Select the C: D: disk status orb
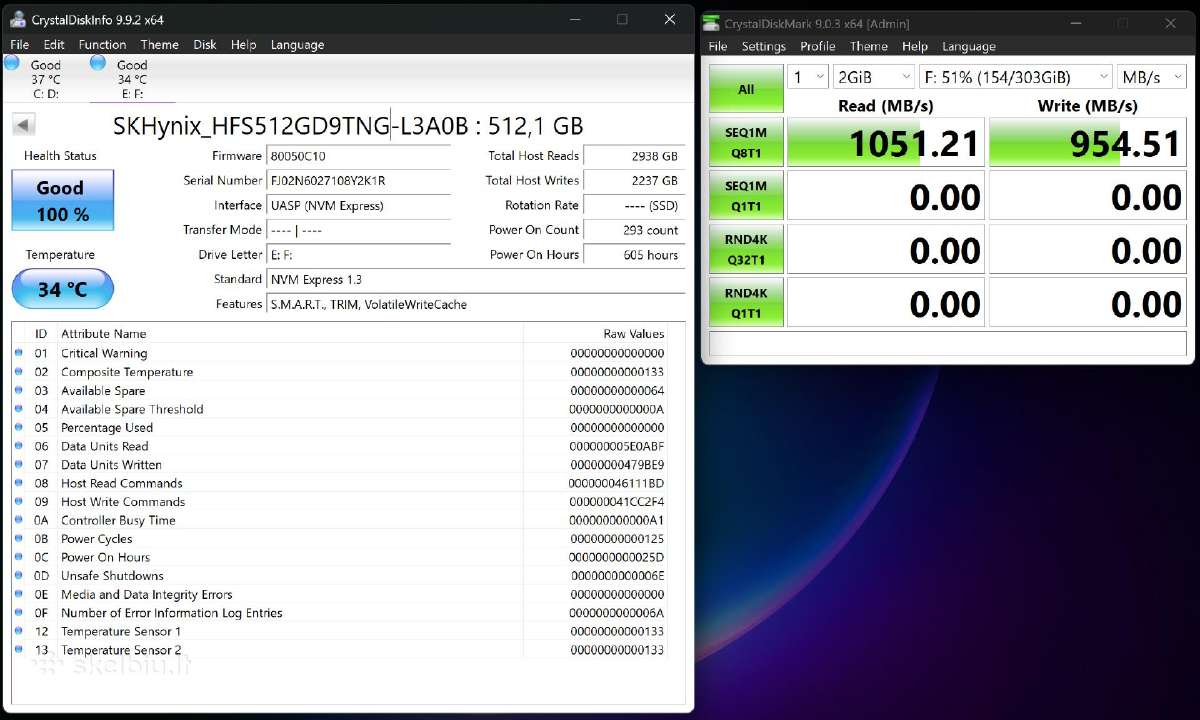 [x=12, y=63]
